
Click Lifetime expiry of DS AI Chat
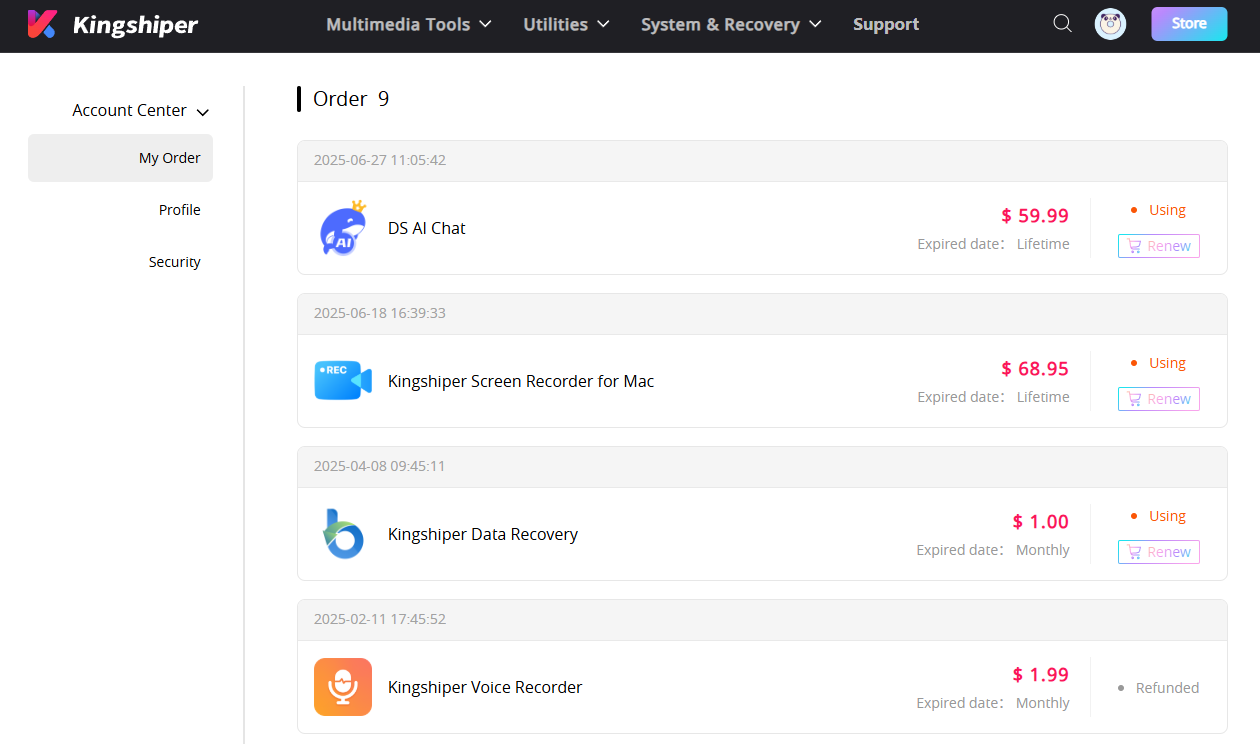[1043, 244]
